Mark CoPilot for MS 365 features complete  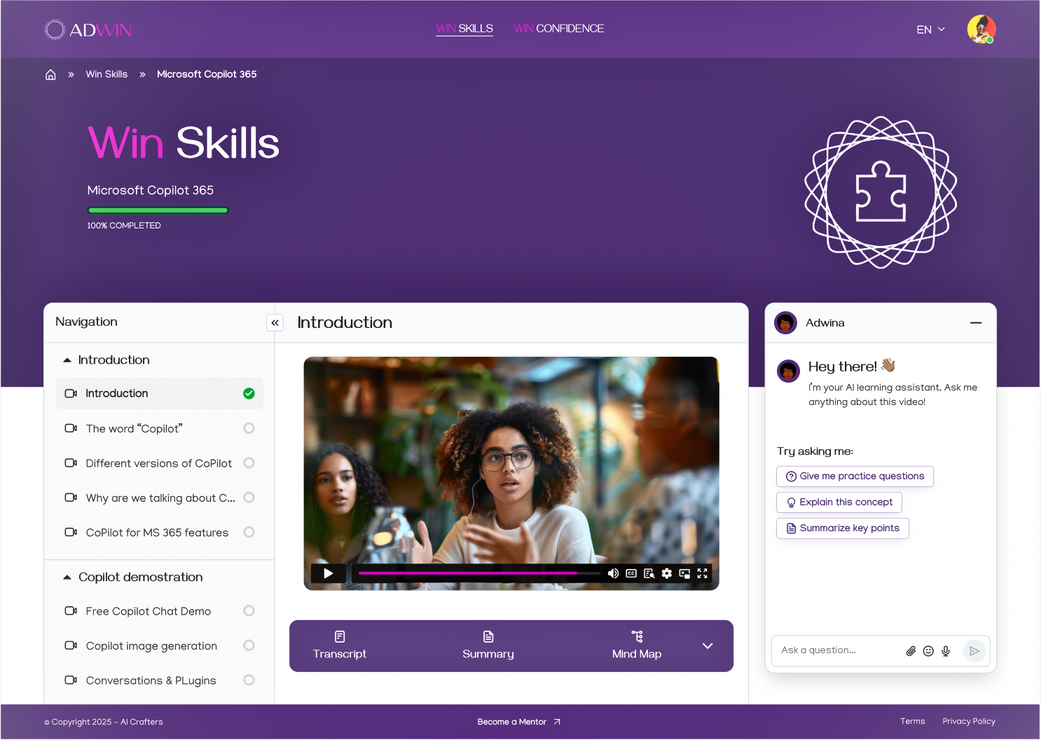[249, 532]
